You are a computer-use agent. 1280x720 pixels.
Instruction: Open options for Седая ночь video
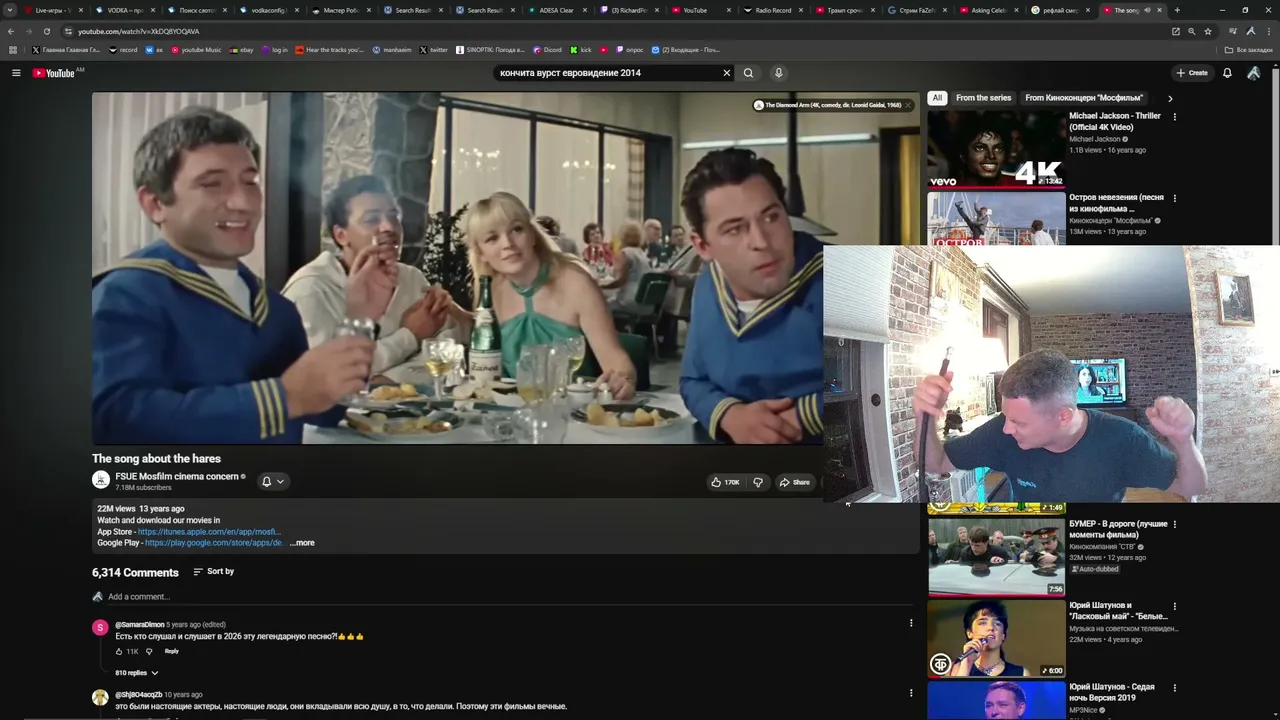click(1175, 688)
